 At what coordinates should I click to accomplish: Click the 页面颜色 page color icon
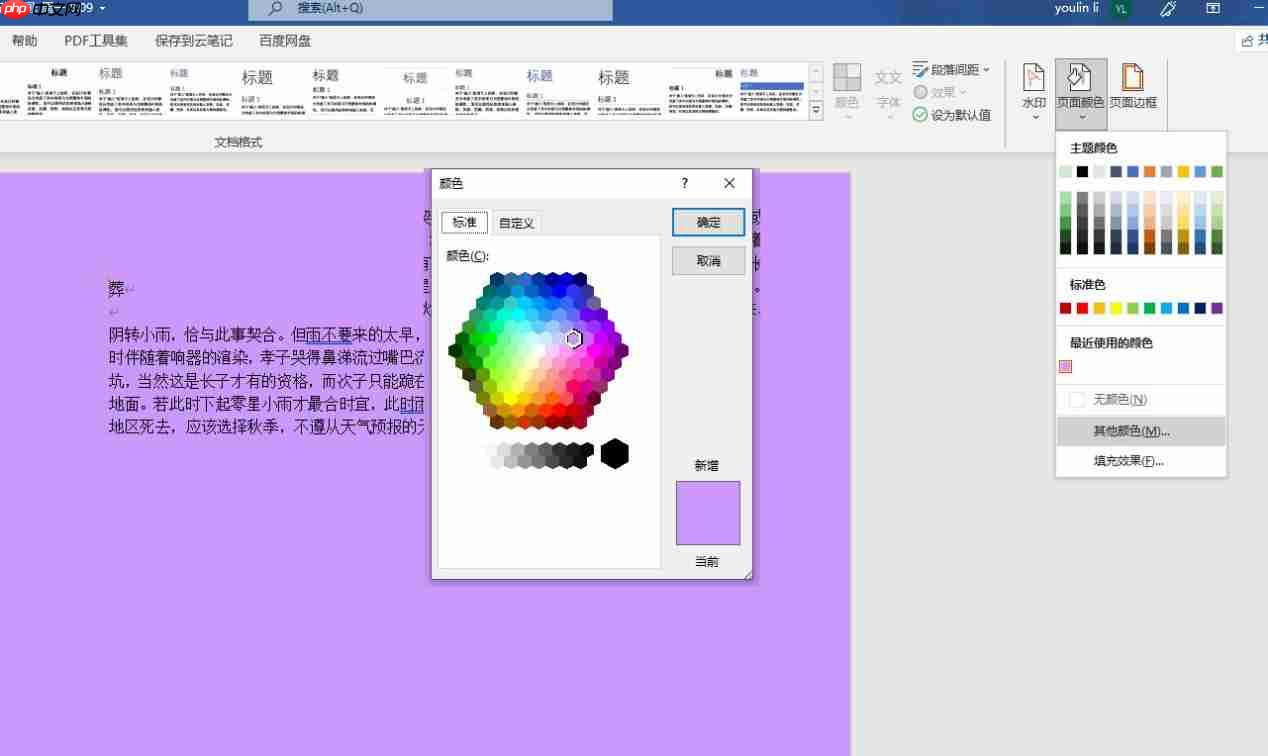tap(1080, 78)
